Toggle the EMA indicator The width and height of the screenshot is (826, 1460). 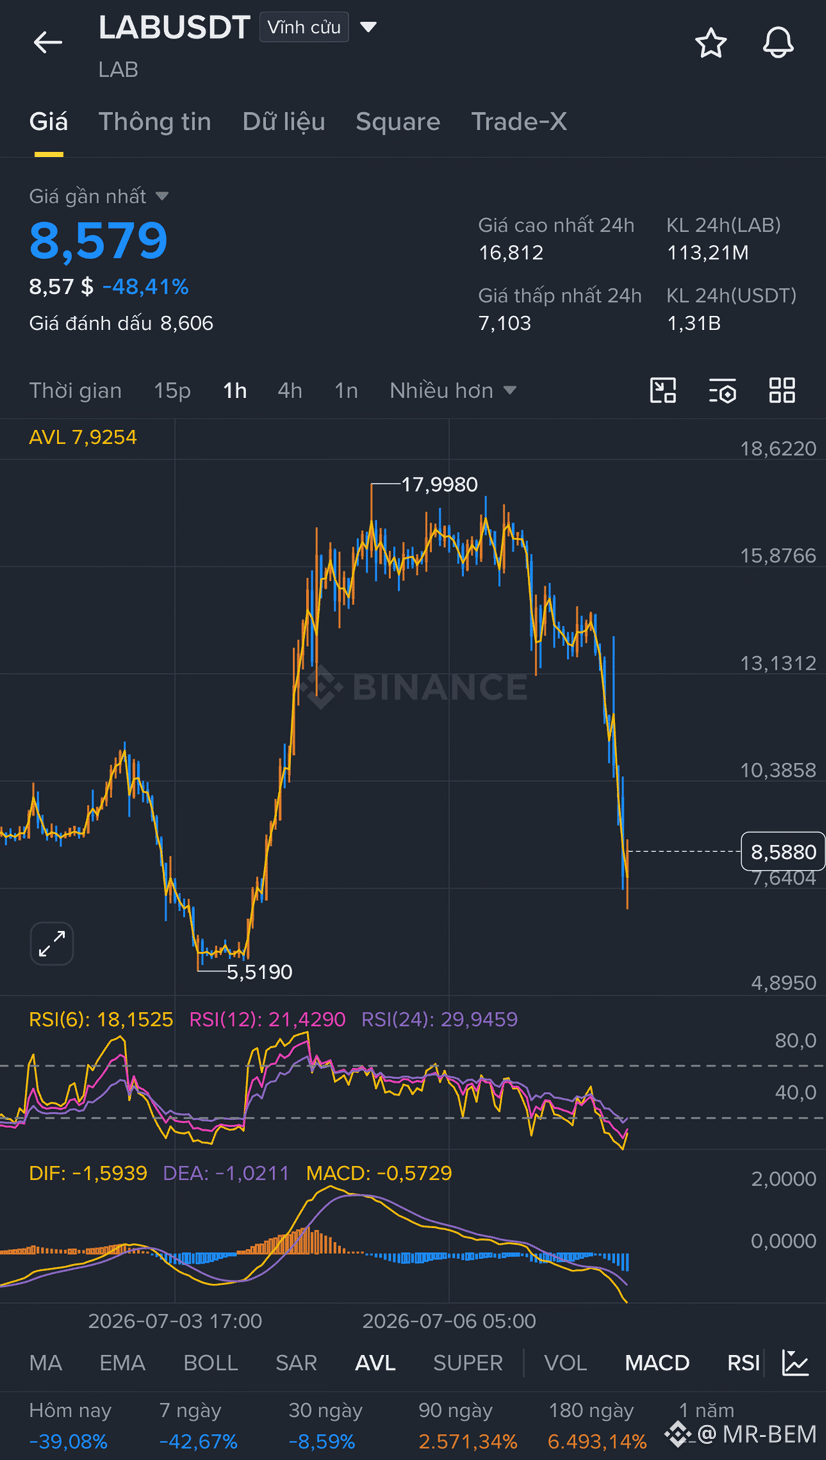click(x=122, y=1363)
